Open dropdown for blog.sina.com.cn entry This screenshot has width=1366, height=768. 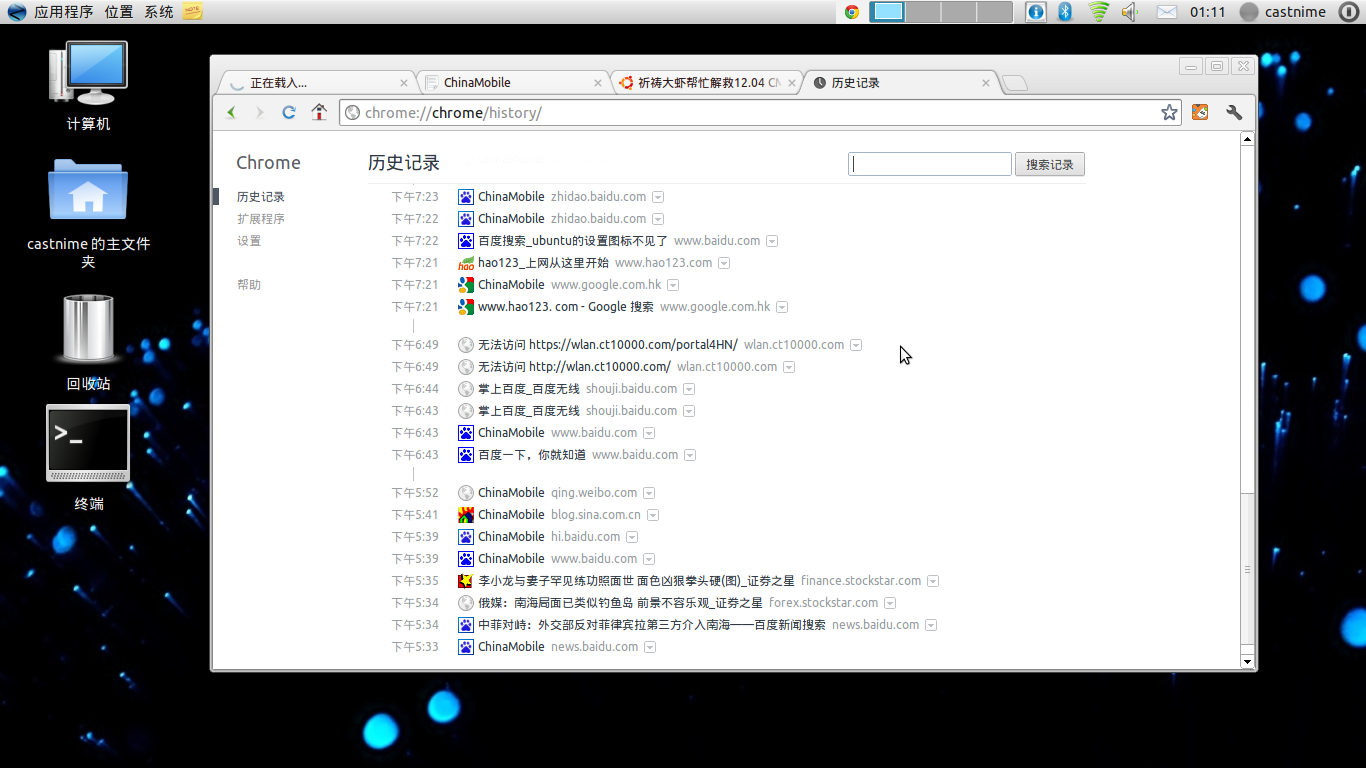coord(653,515)
